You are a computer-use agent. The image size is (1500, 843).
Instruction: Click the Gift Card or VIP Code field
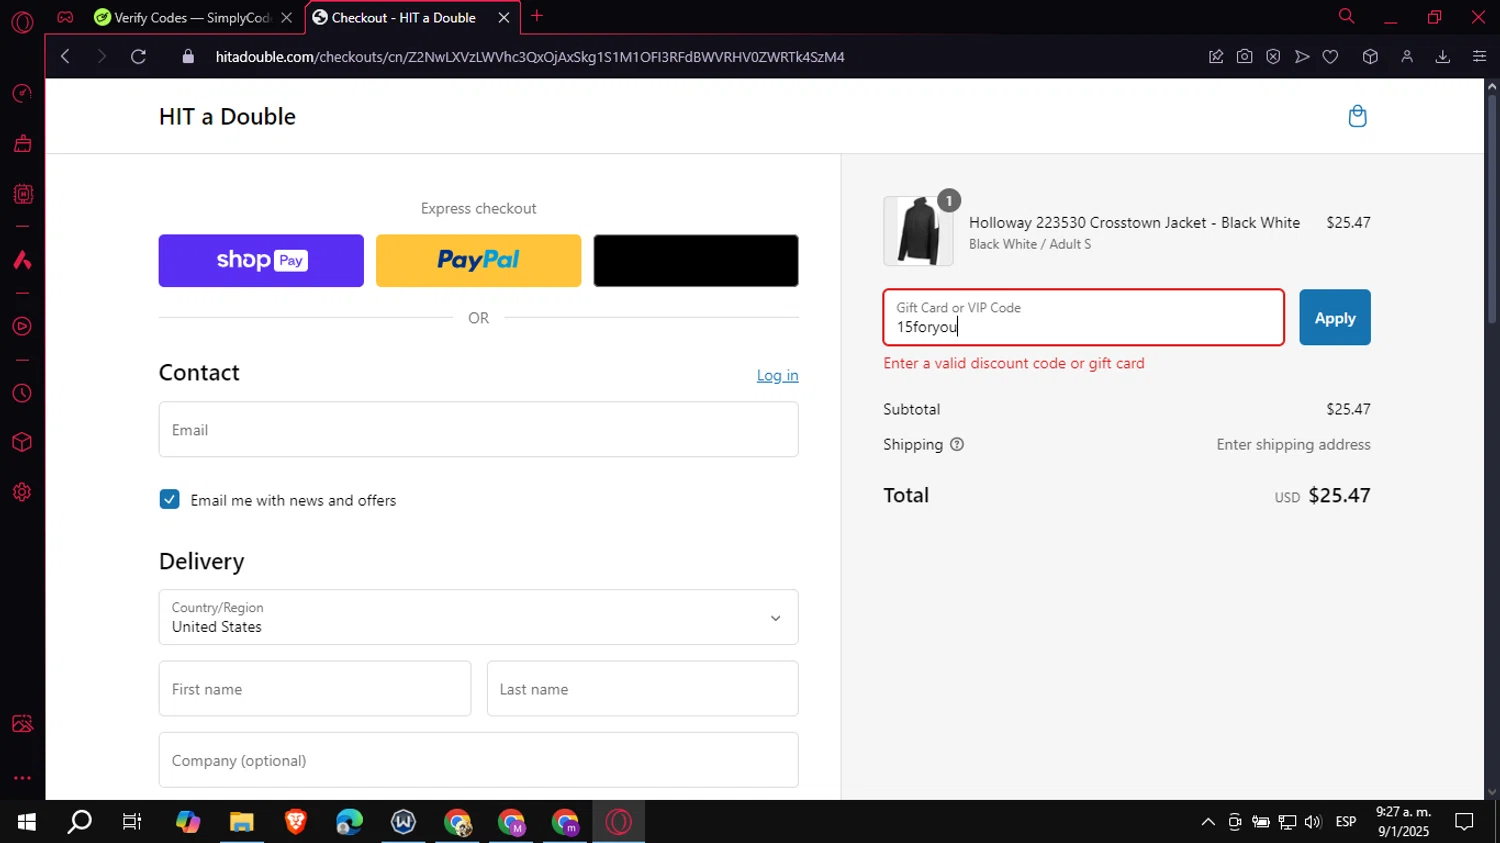[1084, 318]
